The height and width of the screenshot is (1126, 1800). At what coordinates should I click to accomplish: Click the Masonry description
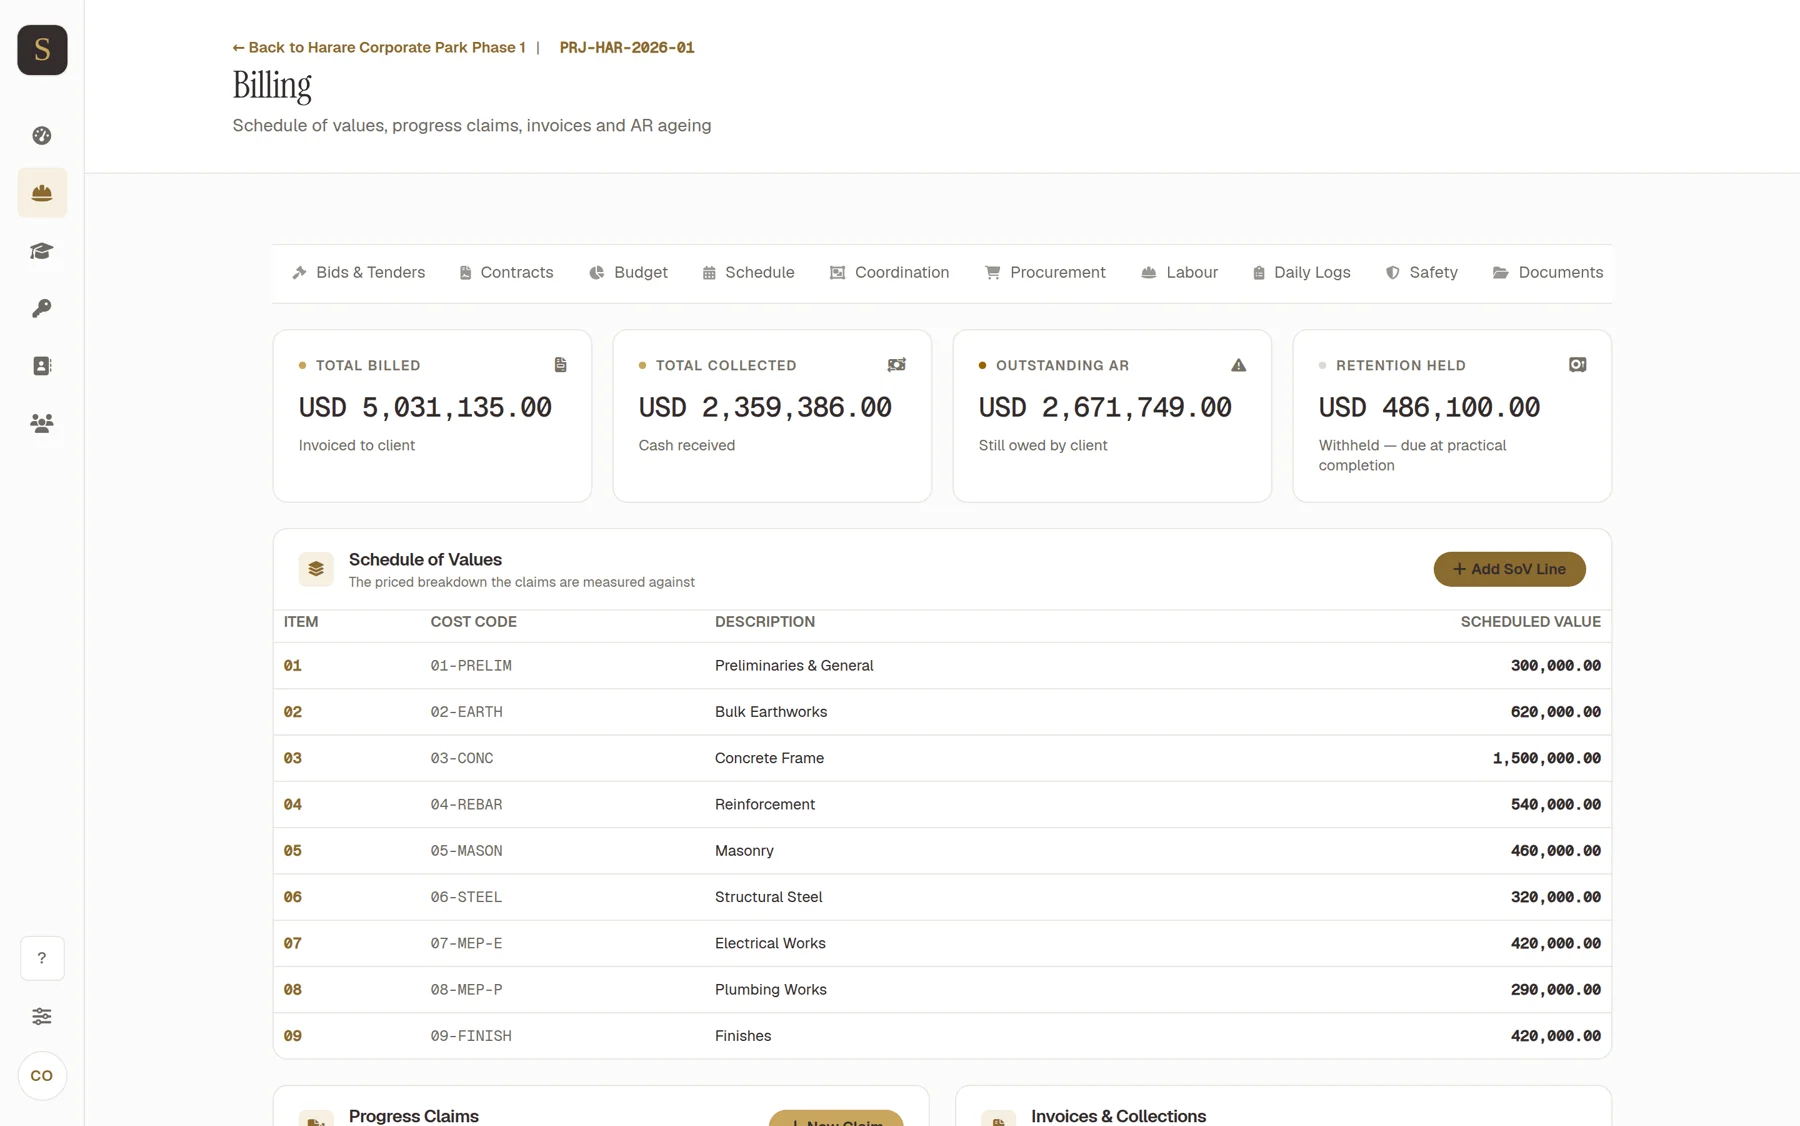[744, 851]
